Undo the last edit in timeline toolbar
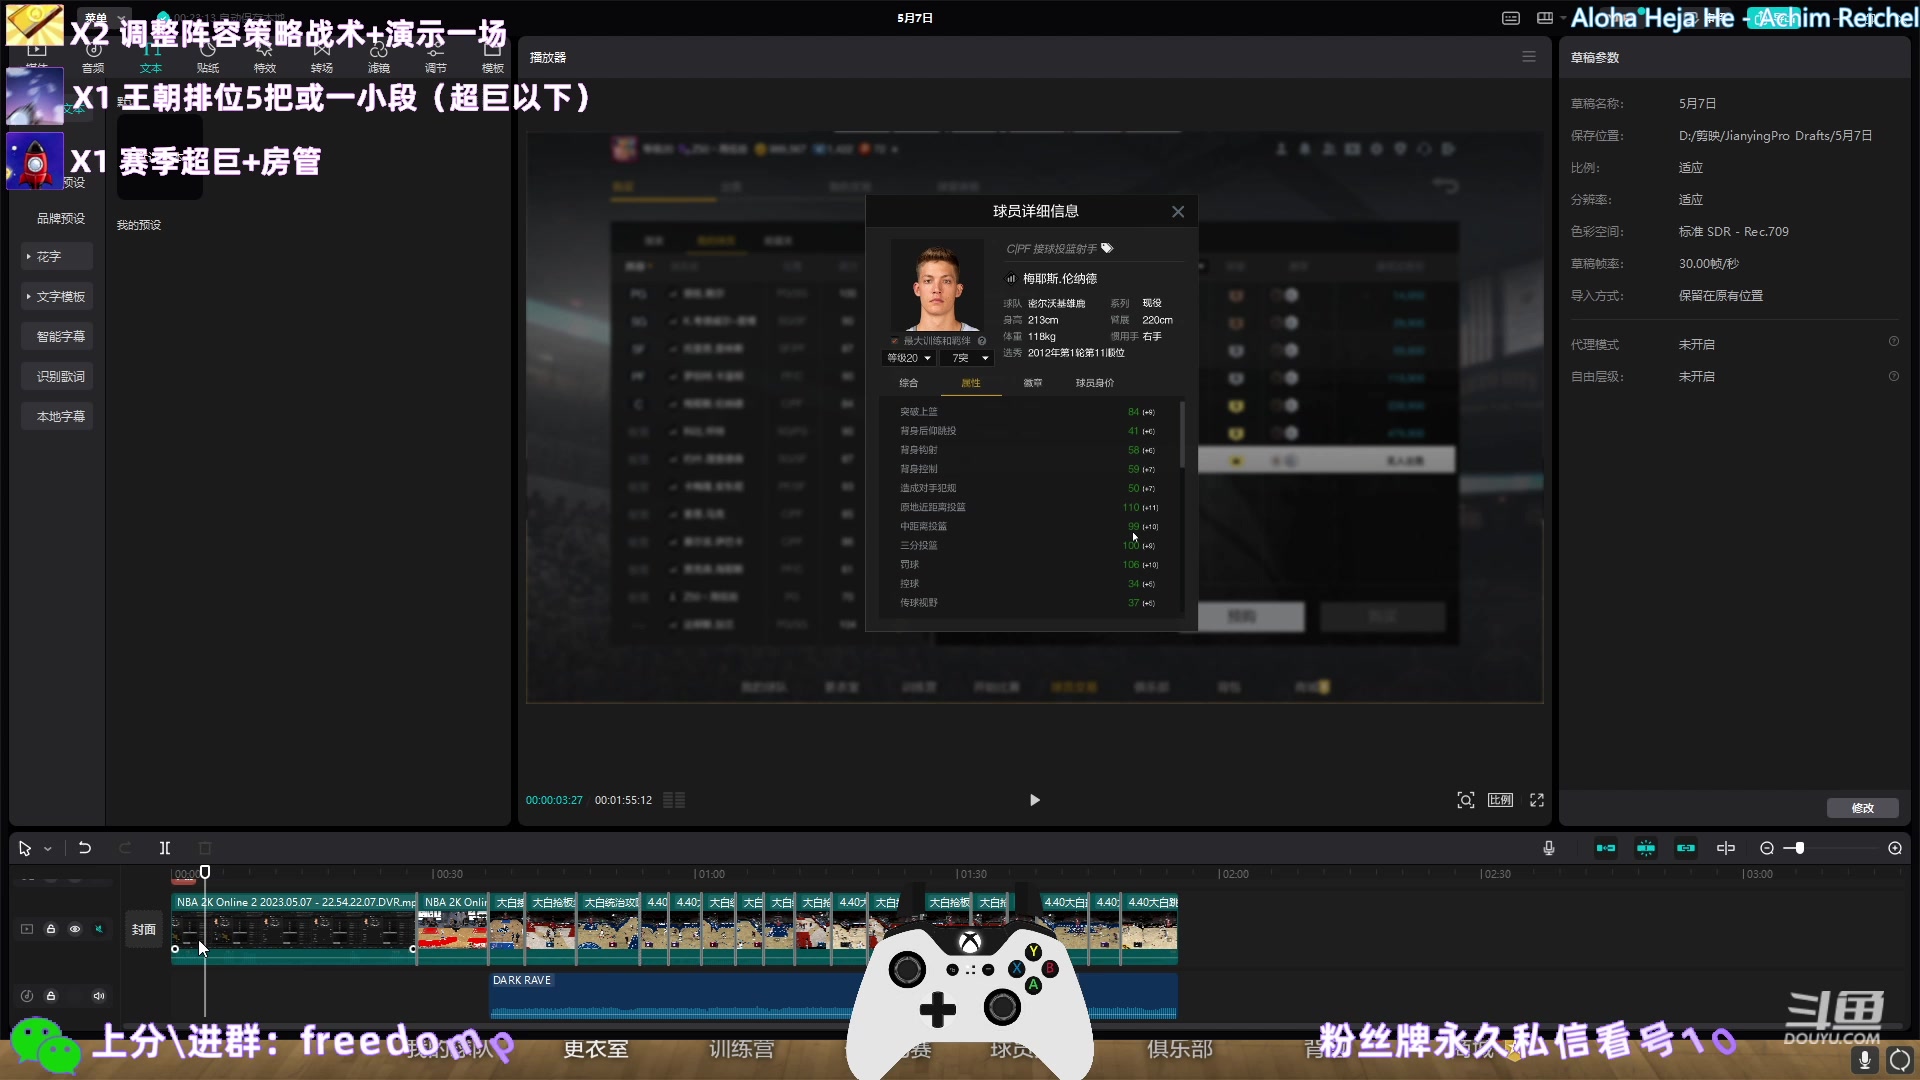Image resolution: width=1920 pixels, height=1080 pixels. (85, 848)
